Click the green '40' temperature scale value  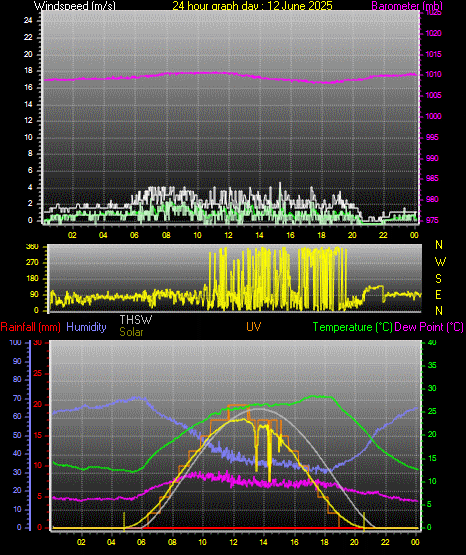[x=432, y=343]
